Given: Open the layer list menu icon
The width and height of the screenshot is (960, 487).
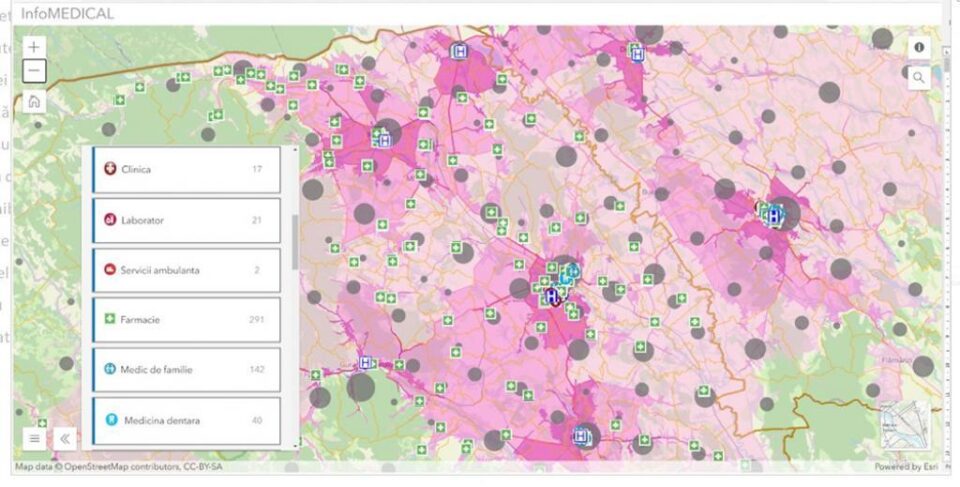Looking at the screenshot, I should point(35,438).
